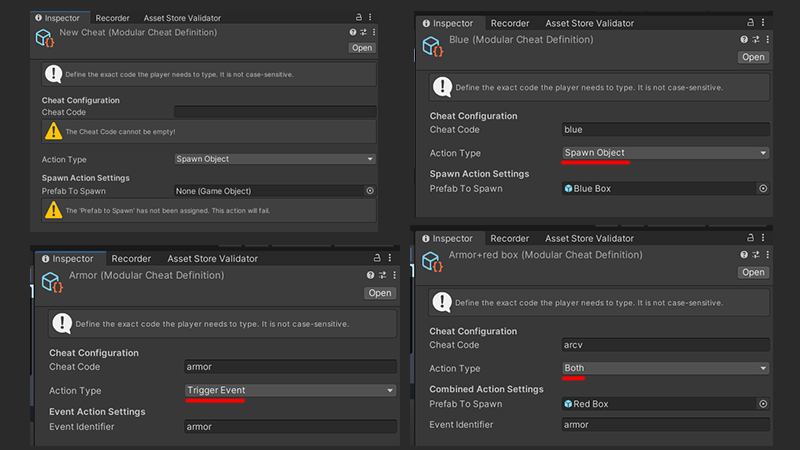800x450 pixels.
Task: Click Prefab to Spawn unassigned warning icon
Action: (x=53, y=210)
